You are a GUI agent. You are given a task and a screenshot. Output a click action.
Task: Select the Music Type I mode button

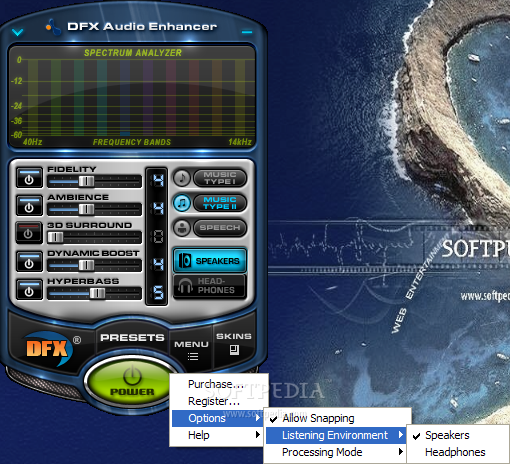[220, 178]
